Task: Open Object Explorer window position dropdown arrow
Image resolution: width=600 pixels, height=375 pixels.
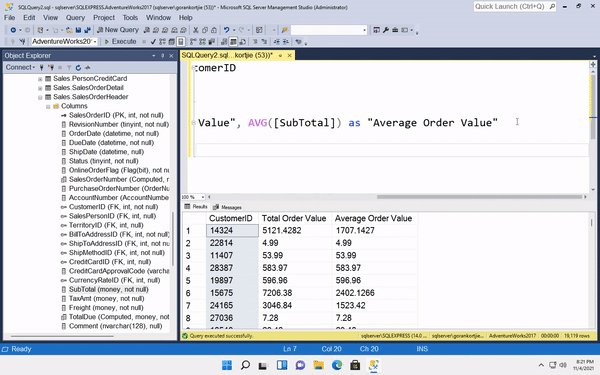Action: click(154, 56)
